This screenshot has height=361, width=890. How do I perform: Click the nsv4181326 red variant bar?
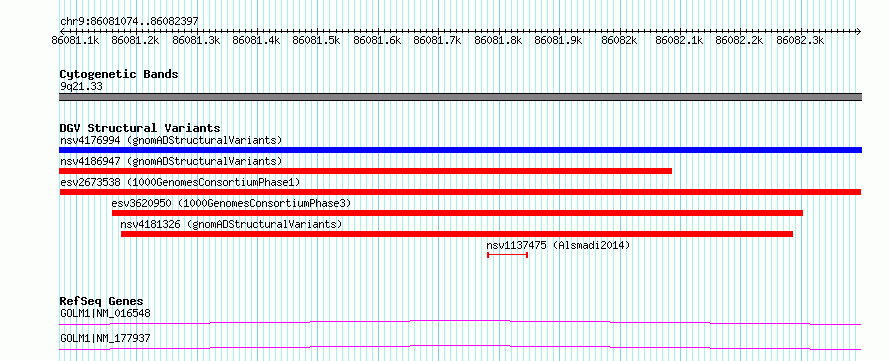pos(457,234)
